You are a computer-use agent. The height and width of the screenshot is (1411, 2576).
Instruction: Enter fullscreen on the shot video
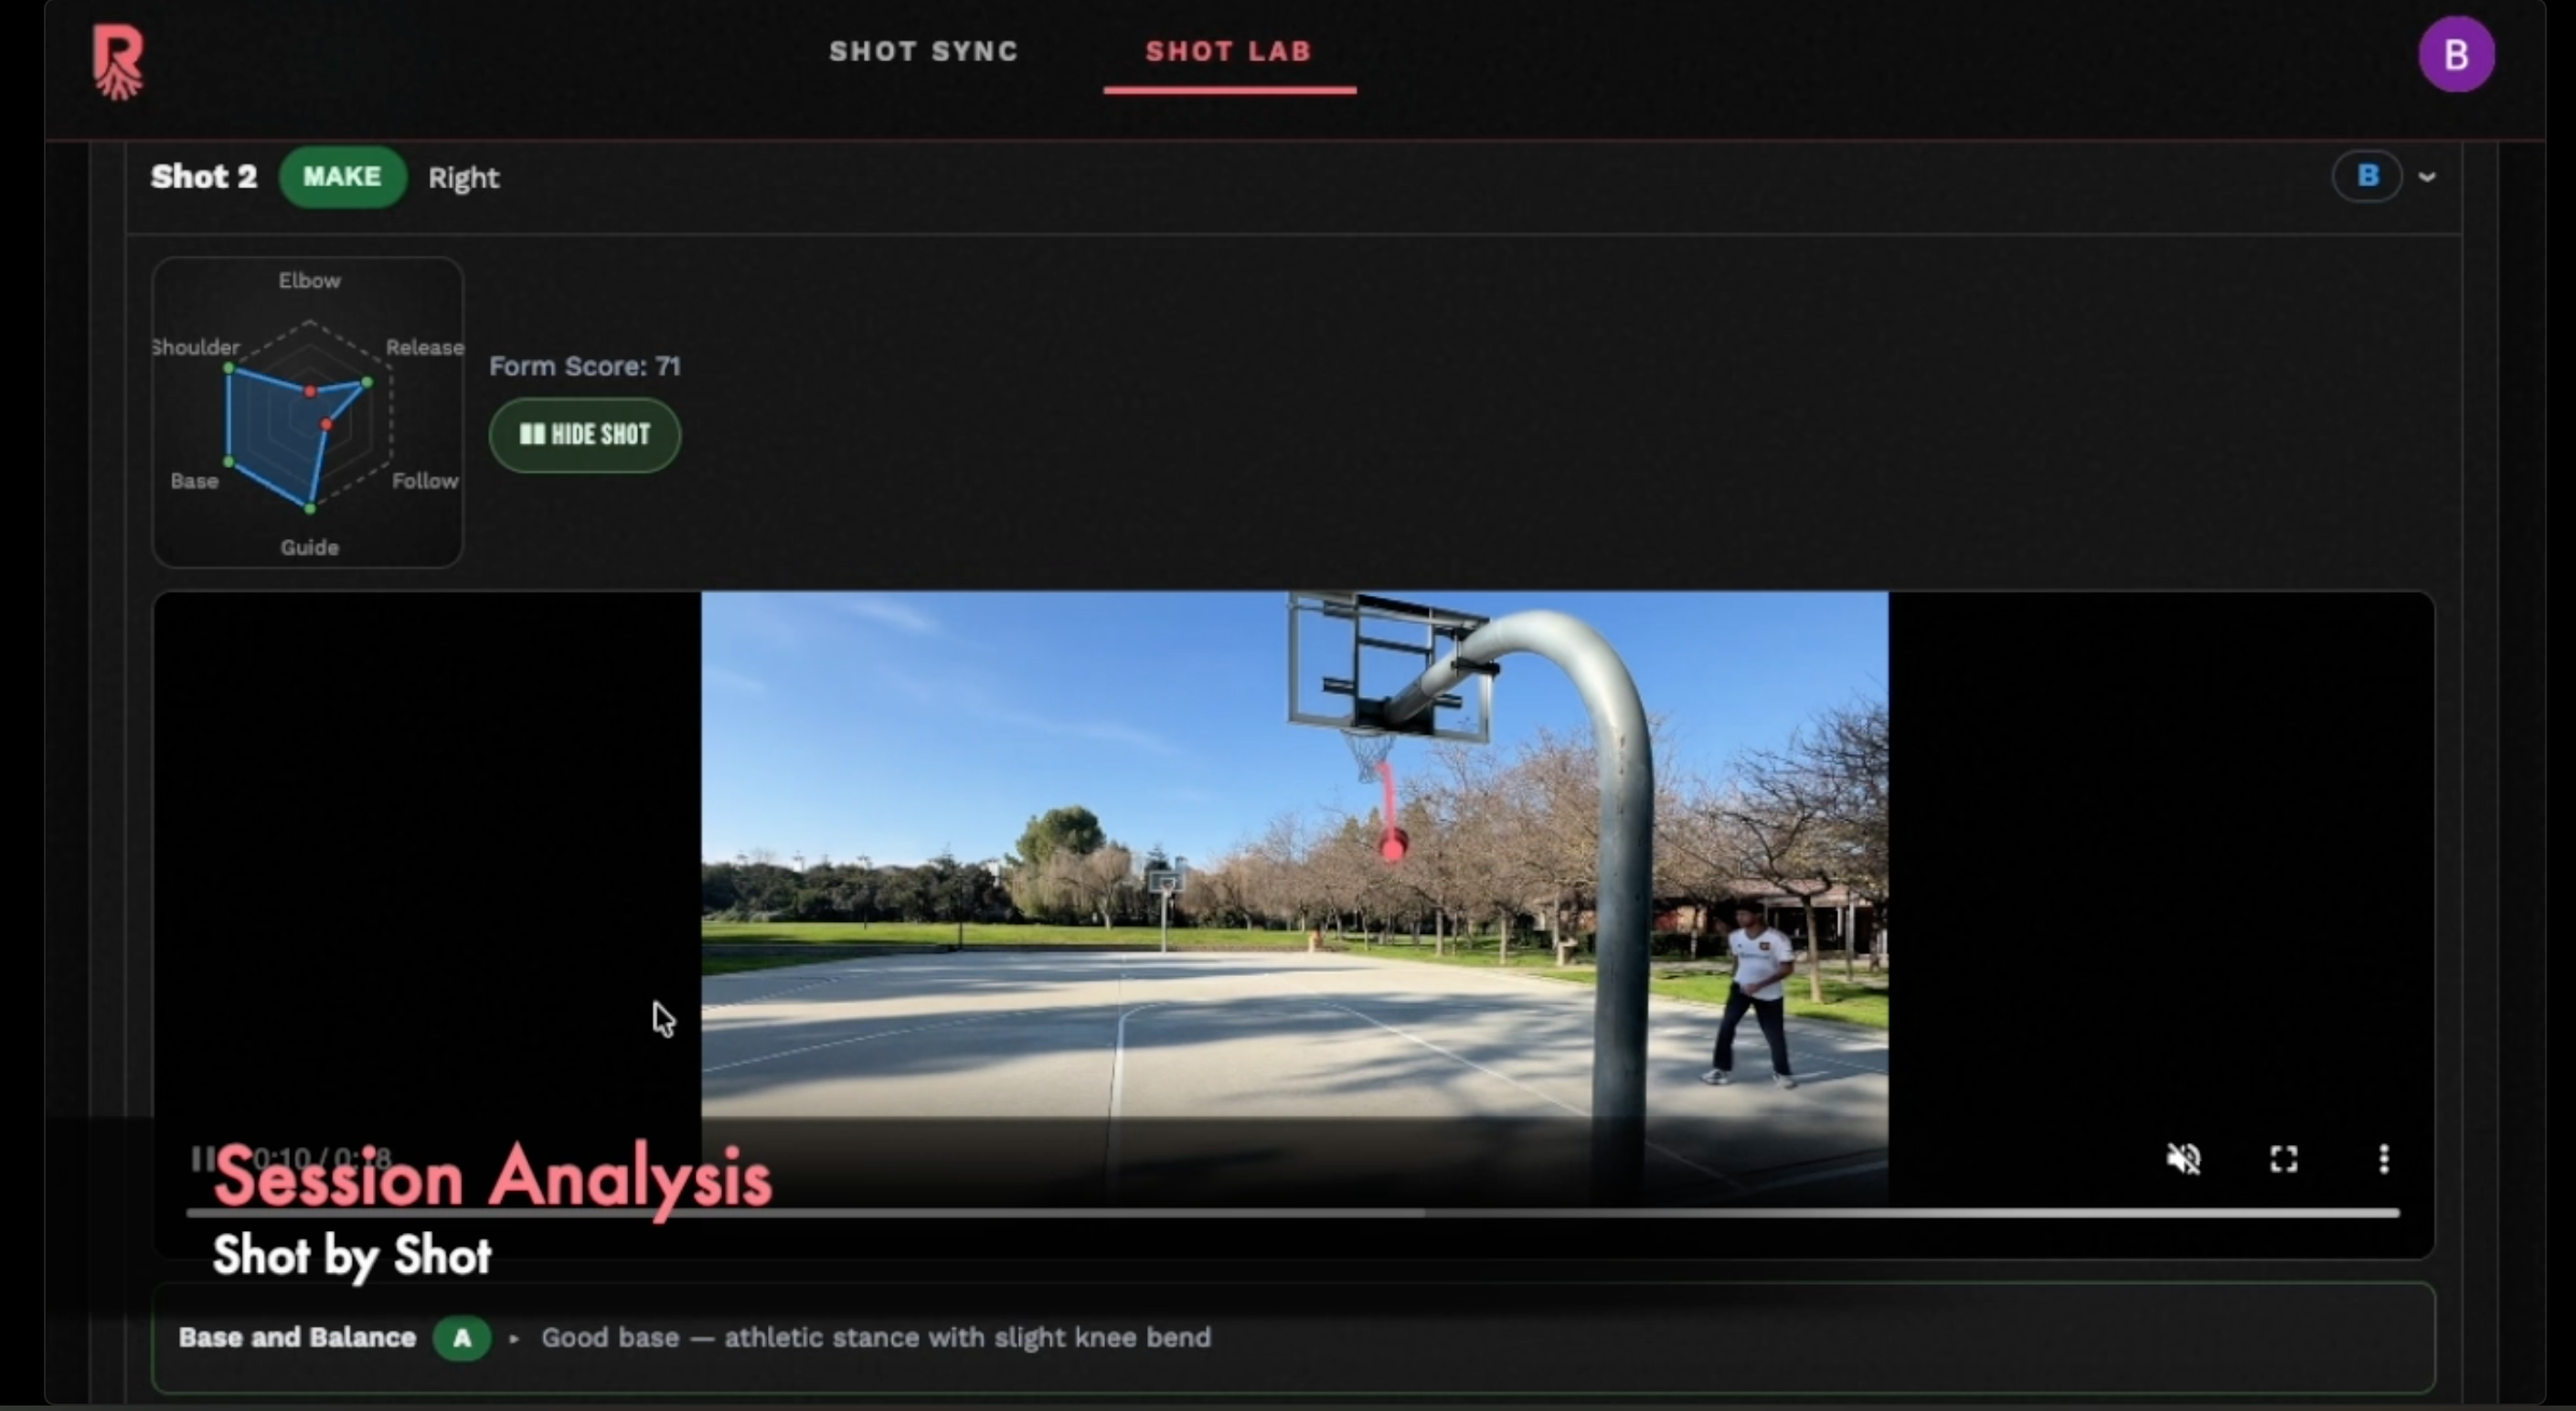2283,1159
